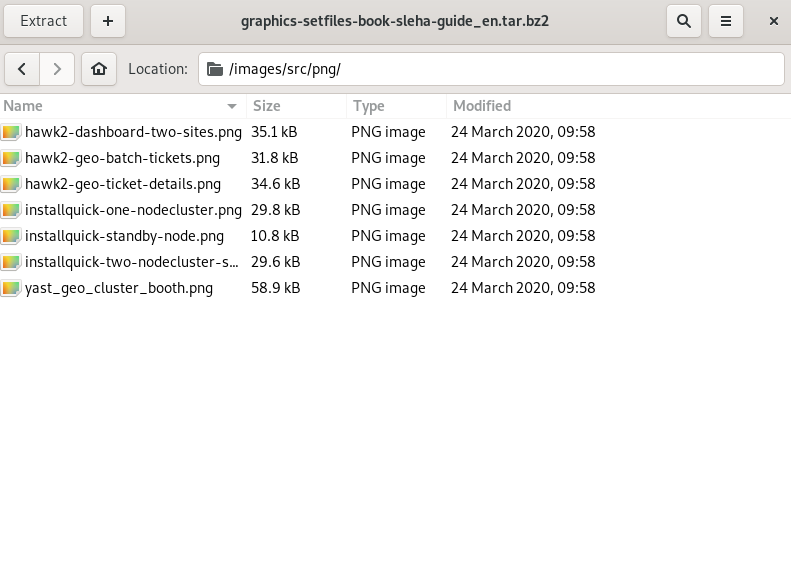Go back with the left arrow
The image size is (791, 569).
pos(22,68)
